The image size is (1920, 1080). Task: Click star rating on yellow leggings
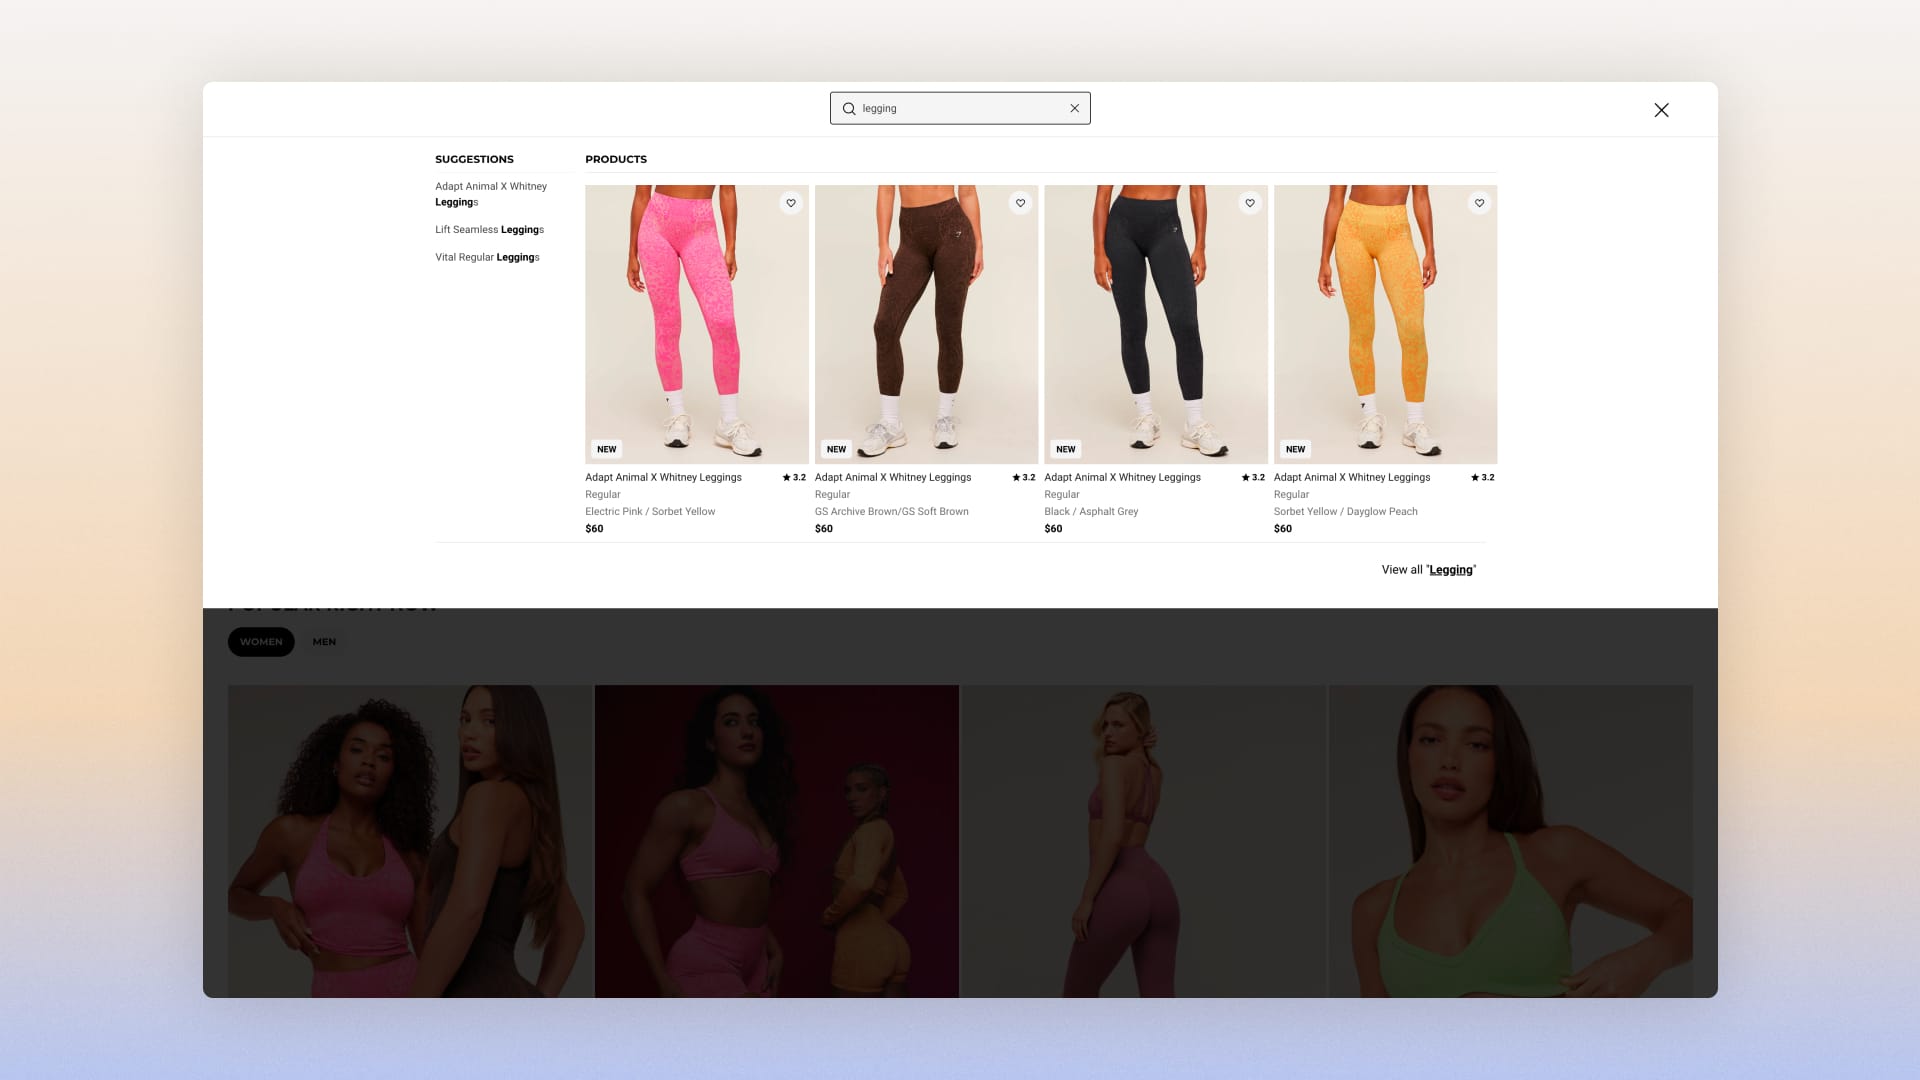1482,478
